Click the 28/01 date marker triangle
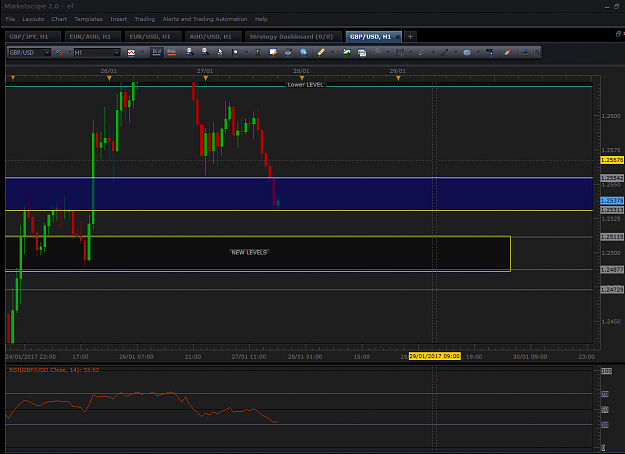The width and height of the screenshot is (625, 454). (302, 79)
